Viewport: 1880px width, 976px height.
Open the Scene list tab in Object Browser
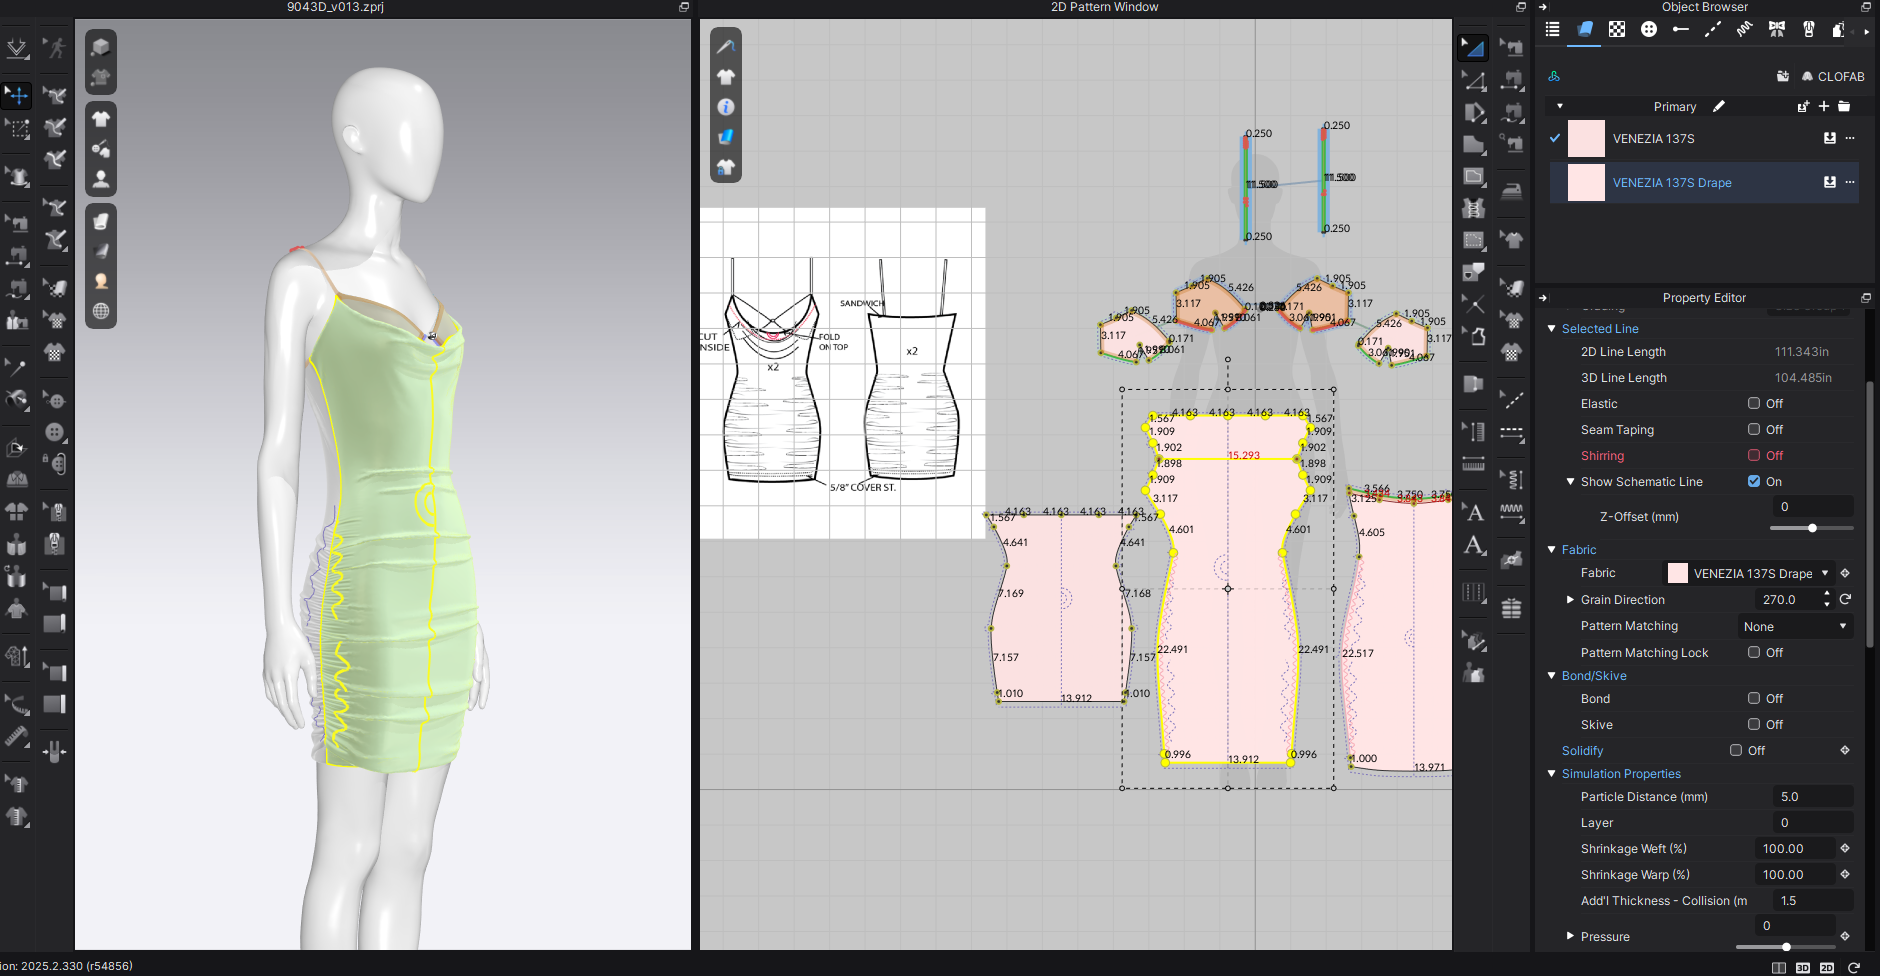click(x=1552, y=29)
